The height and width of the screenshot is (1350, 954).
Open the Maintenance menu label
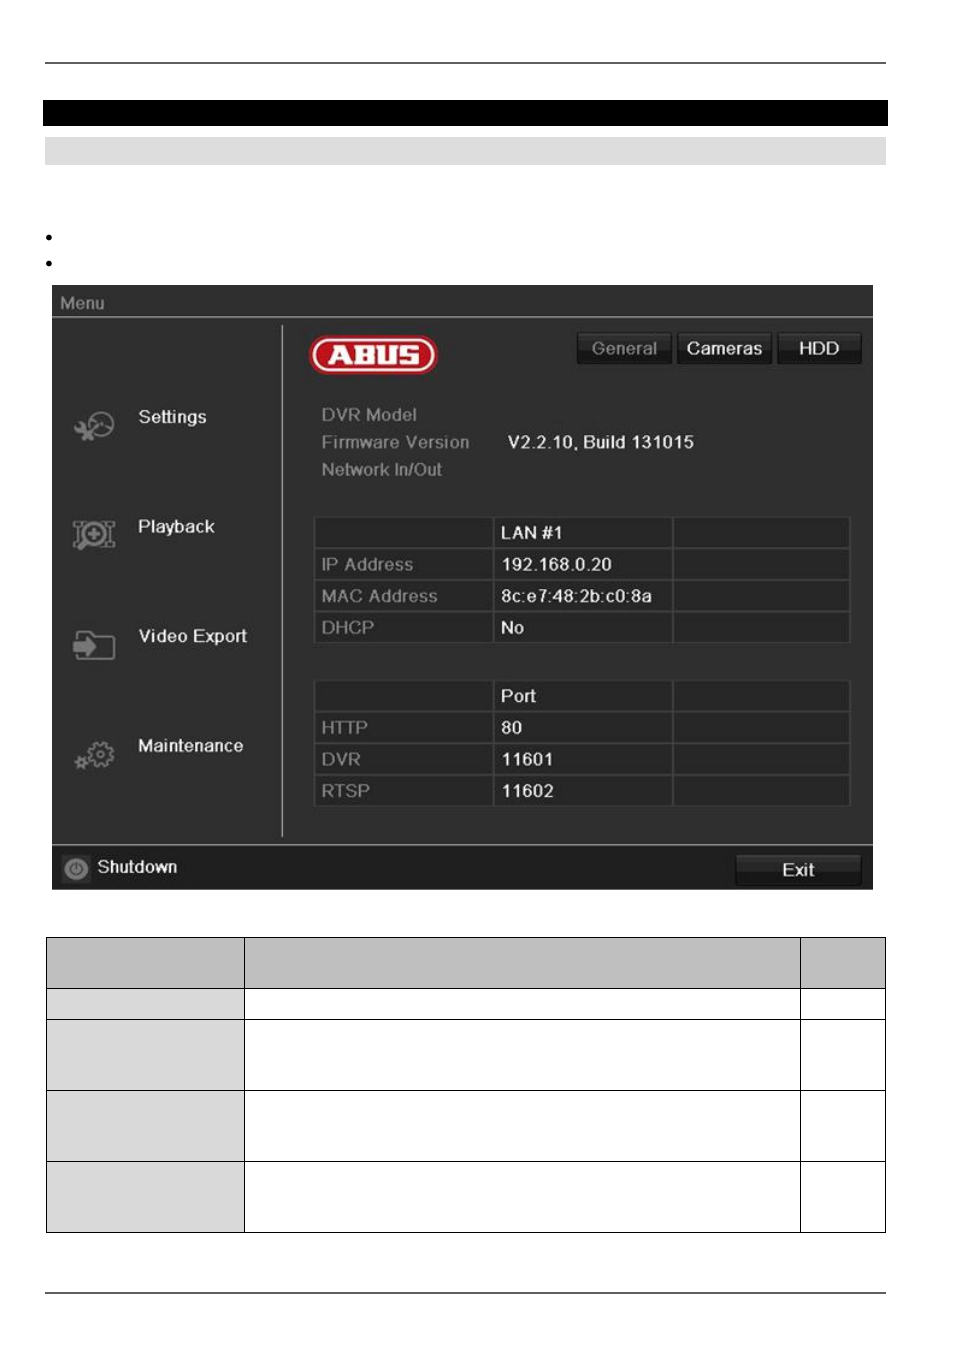(190, 746)
